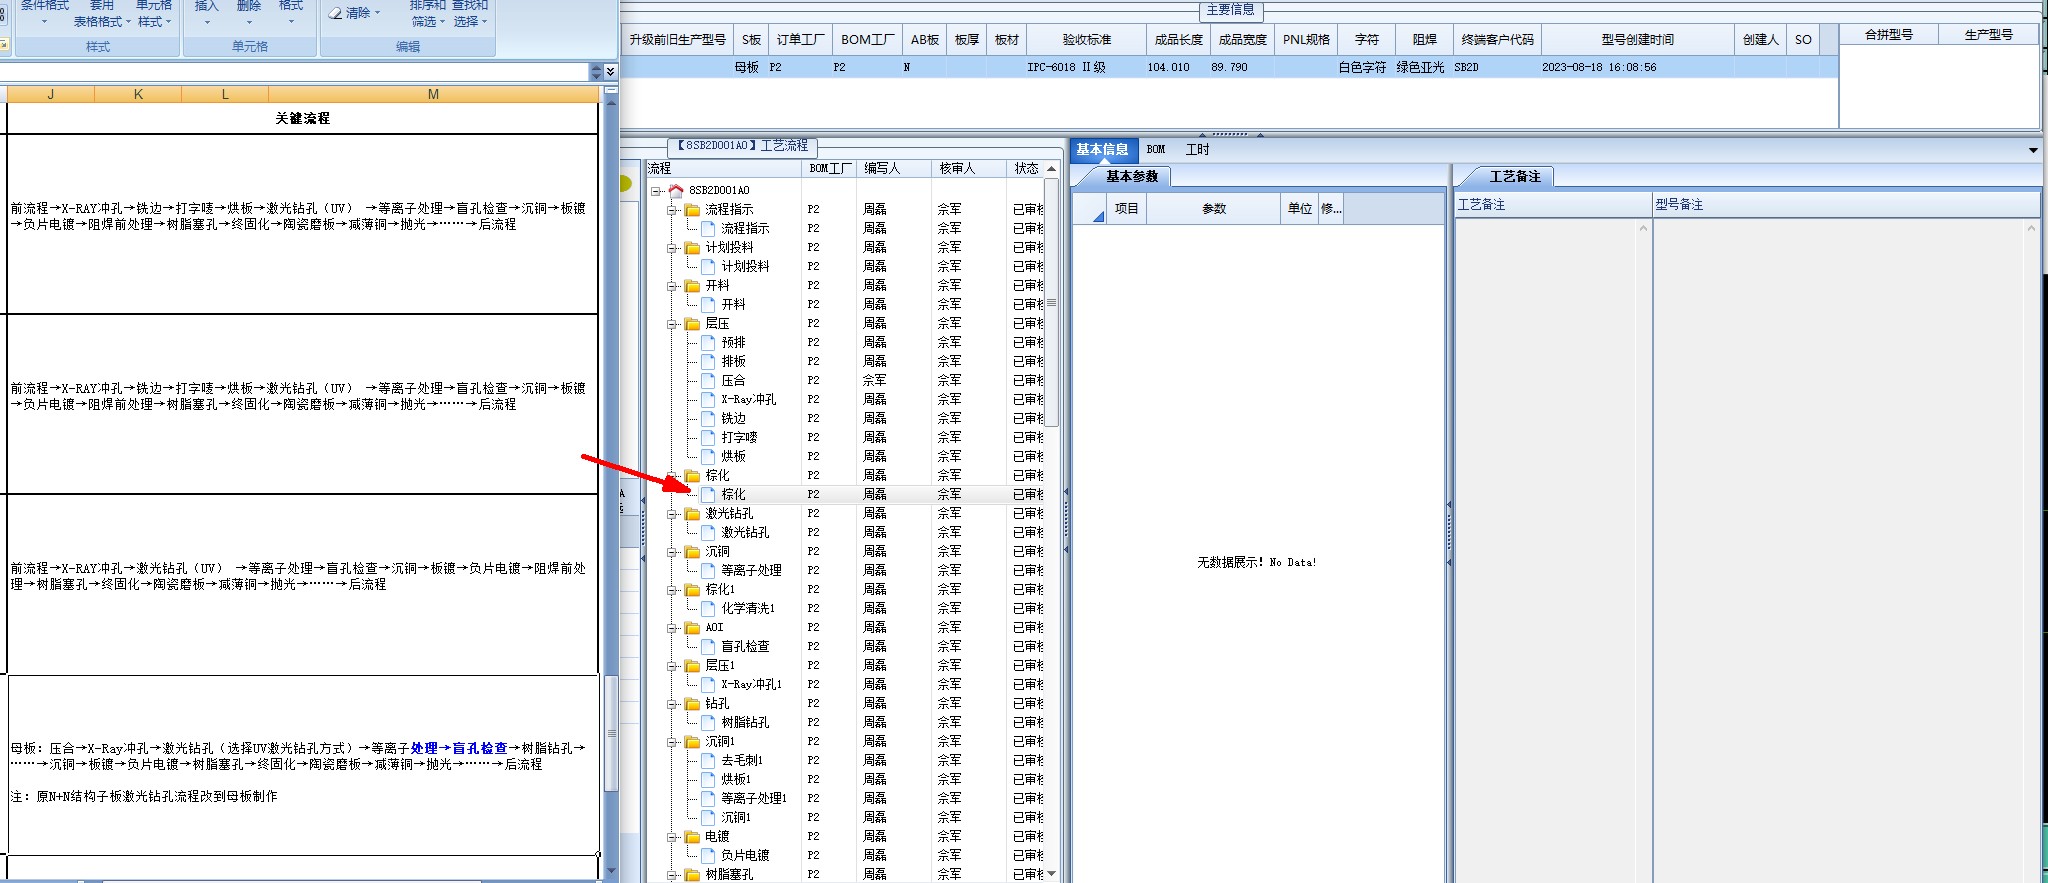Click the 型号创建时间 column header
This screenshot has width=2048, height=883.
pos(1637,39)
